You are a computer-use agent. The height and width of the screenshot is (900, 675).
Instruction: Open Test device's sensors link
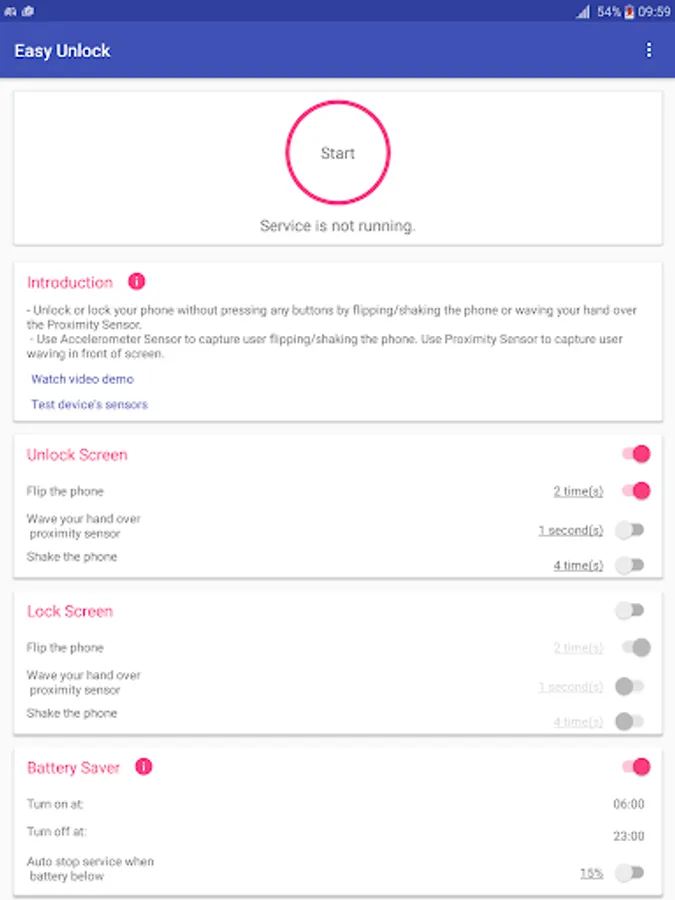pos(89,405)
